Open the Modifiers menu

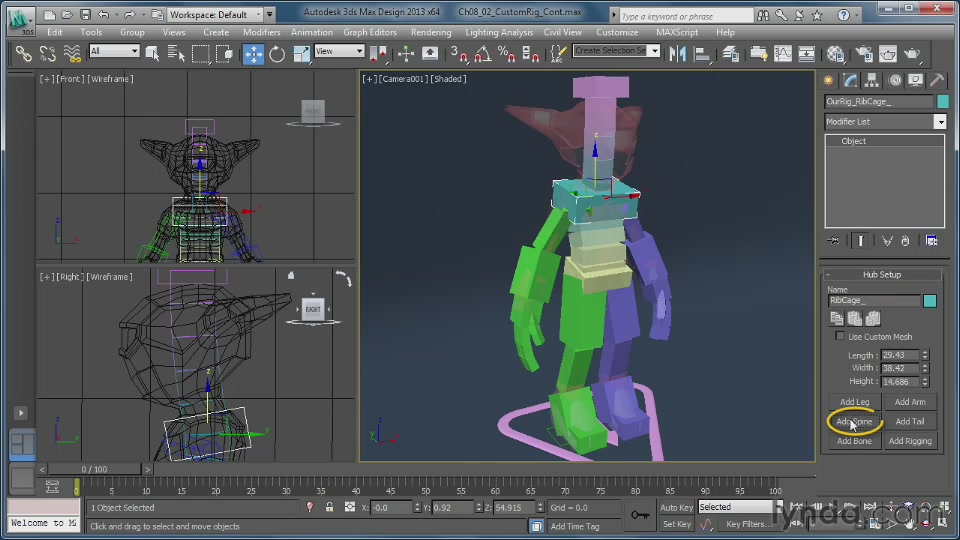coord(261,32)
